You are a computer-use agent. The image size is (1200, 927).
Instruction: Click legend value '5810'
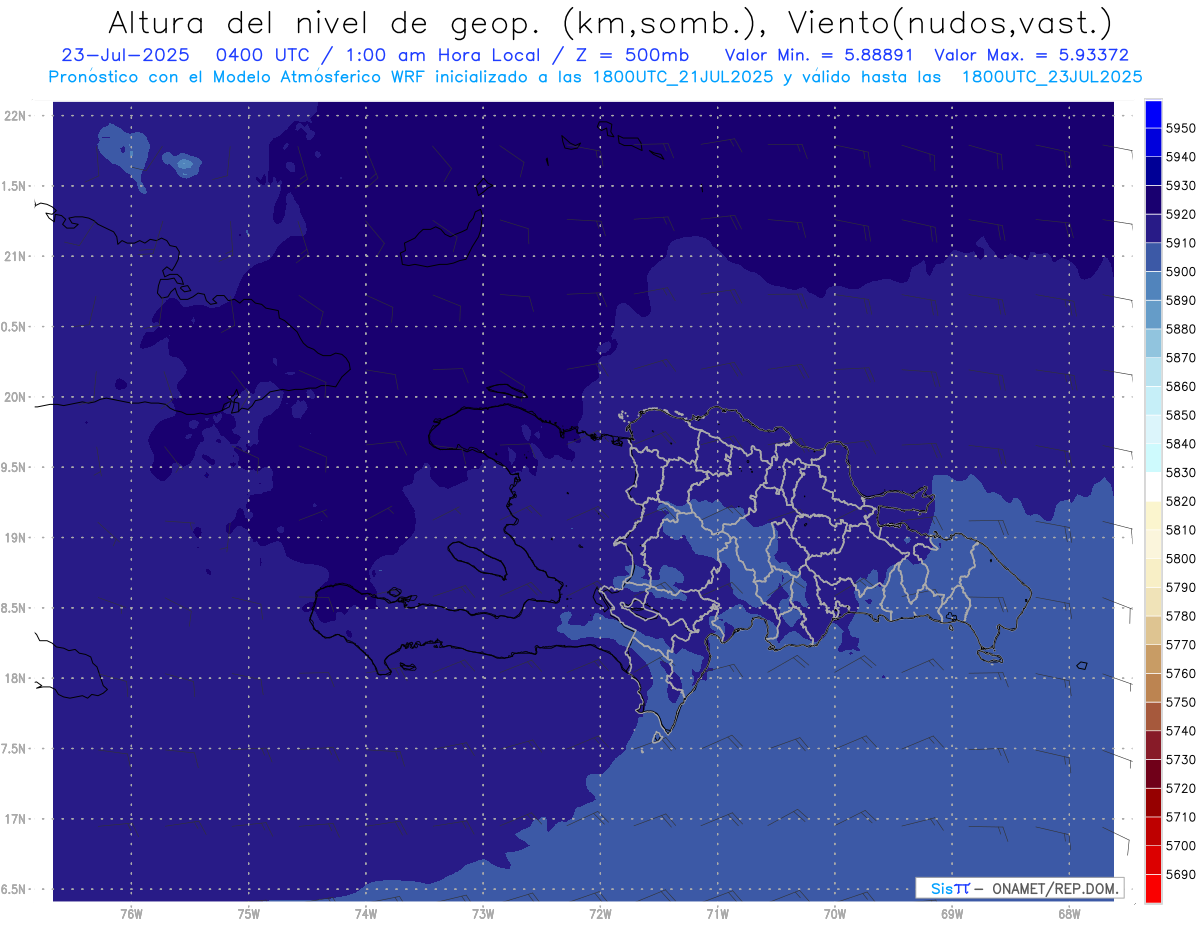point(1180,529)
